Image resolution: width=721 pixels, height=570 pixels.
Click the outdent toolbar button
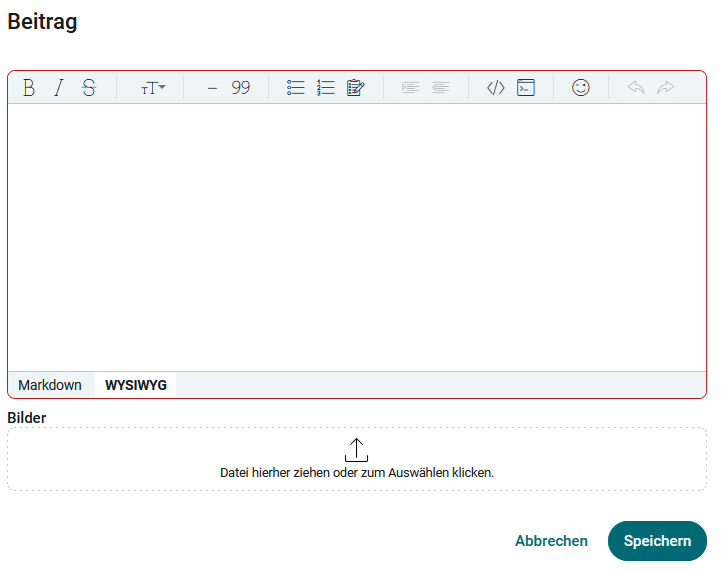(x=440, y=88)
